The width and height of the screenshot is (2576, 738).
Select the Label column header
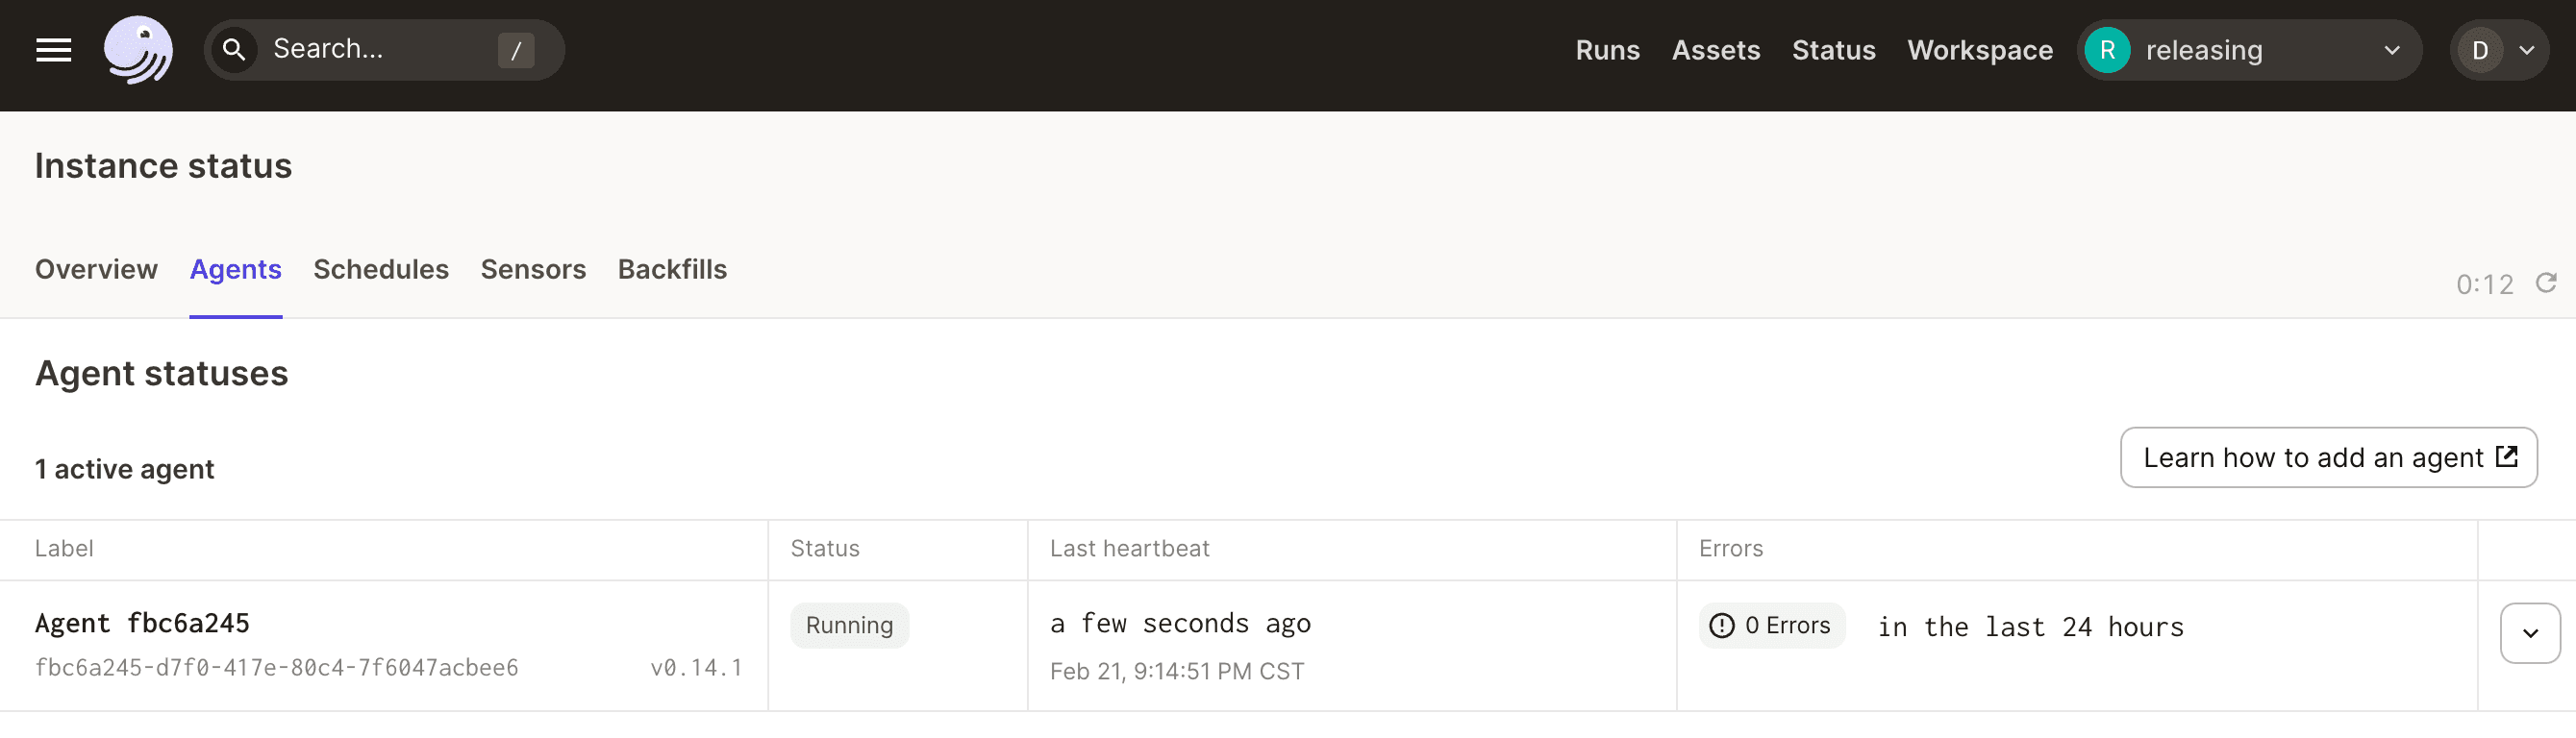pyautogui.click(x=64, y=548)
